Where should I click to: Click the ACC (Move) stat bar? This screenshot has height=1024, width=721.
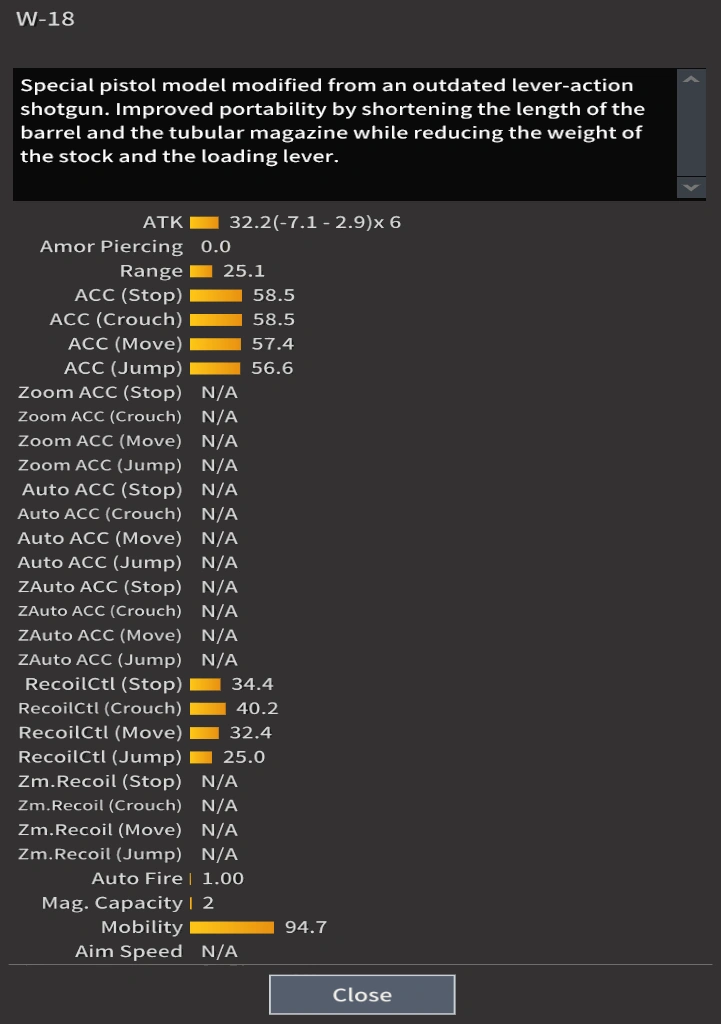click(x=215, y=344)
